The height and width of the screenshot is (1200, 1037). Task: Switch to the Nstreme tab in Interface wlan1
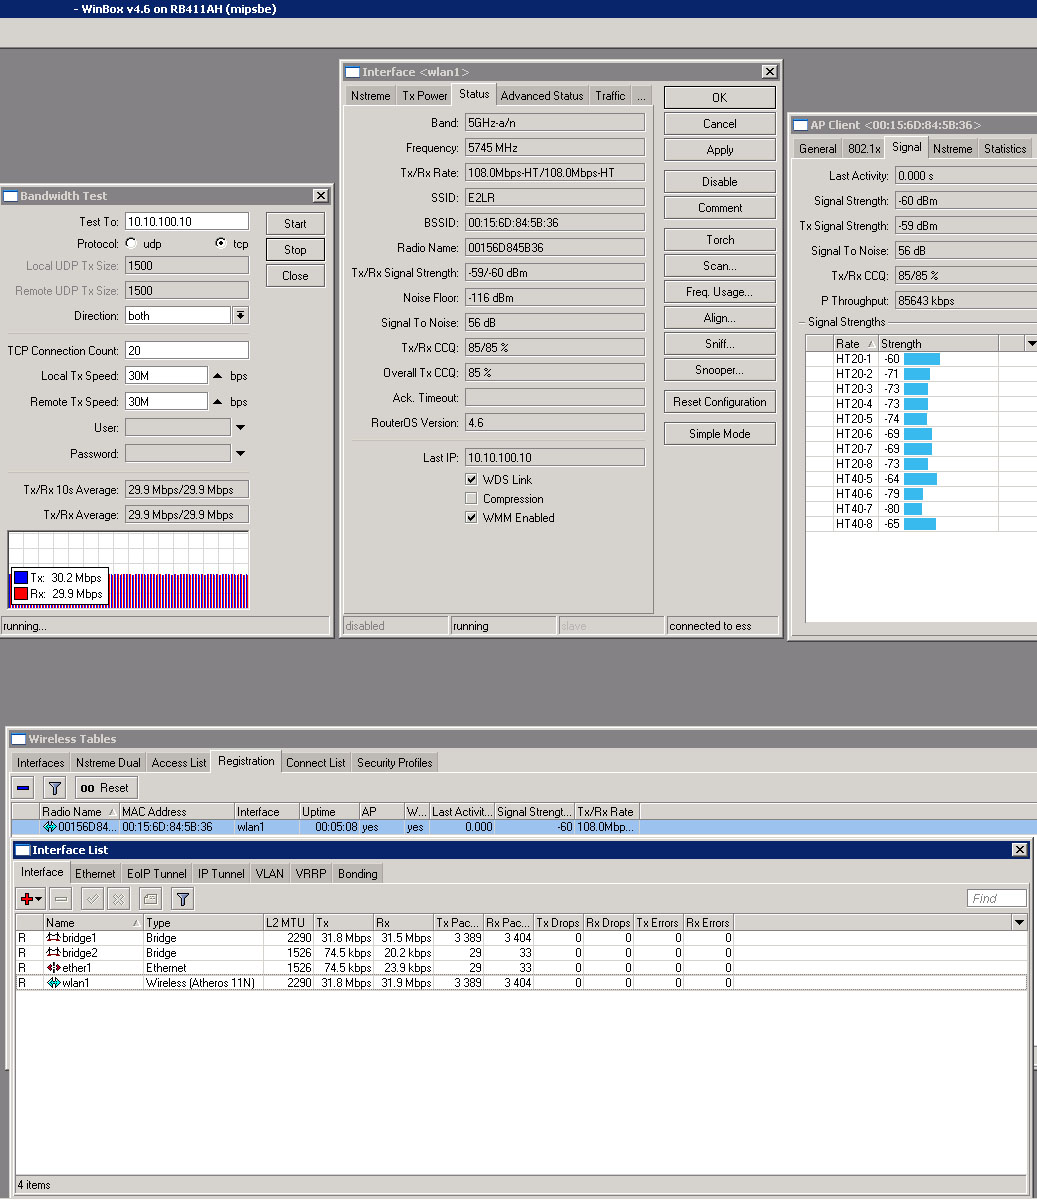[370, 96]
